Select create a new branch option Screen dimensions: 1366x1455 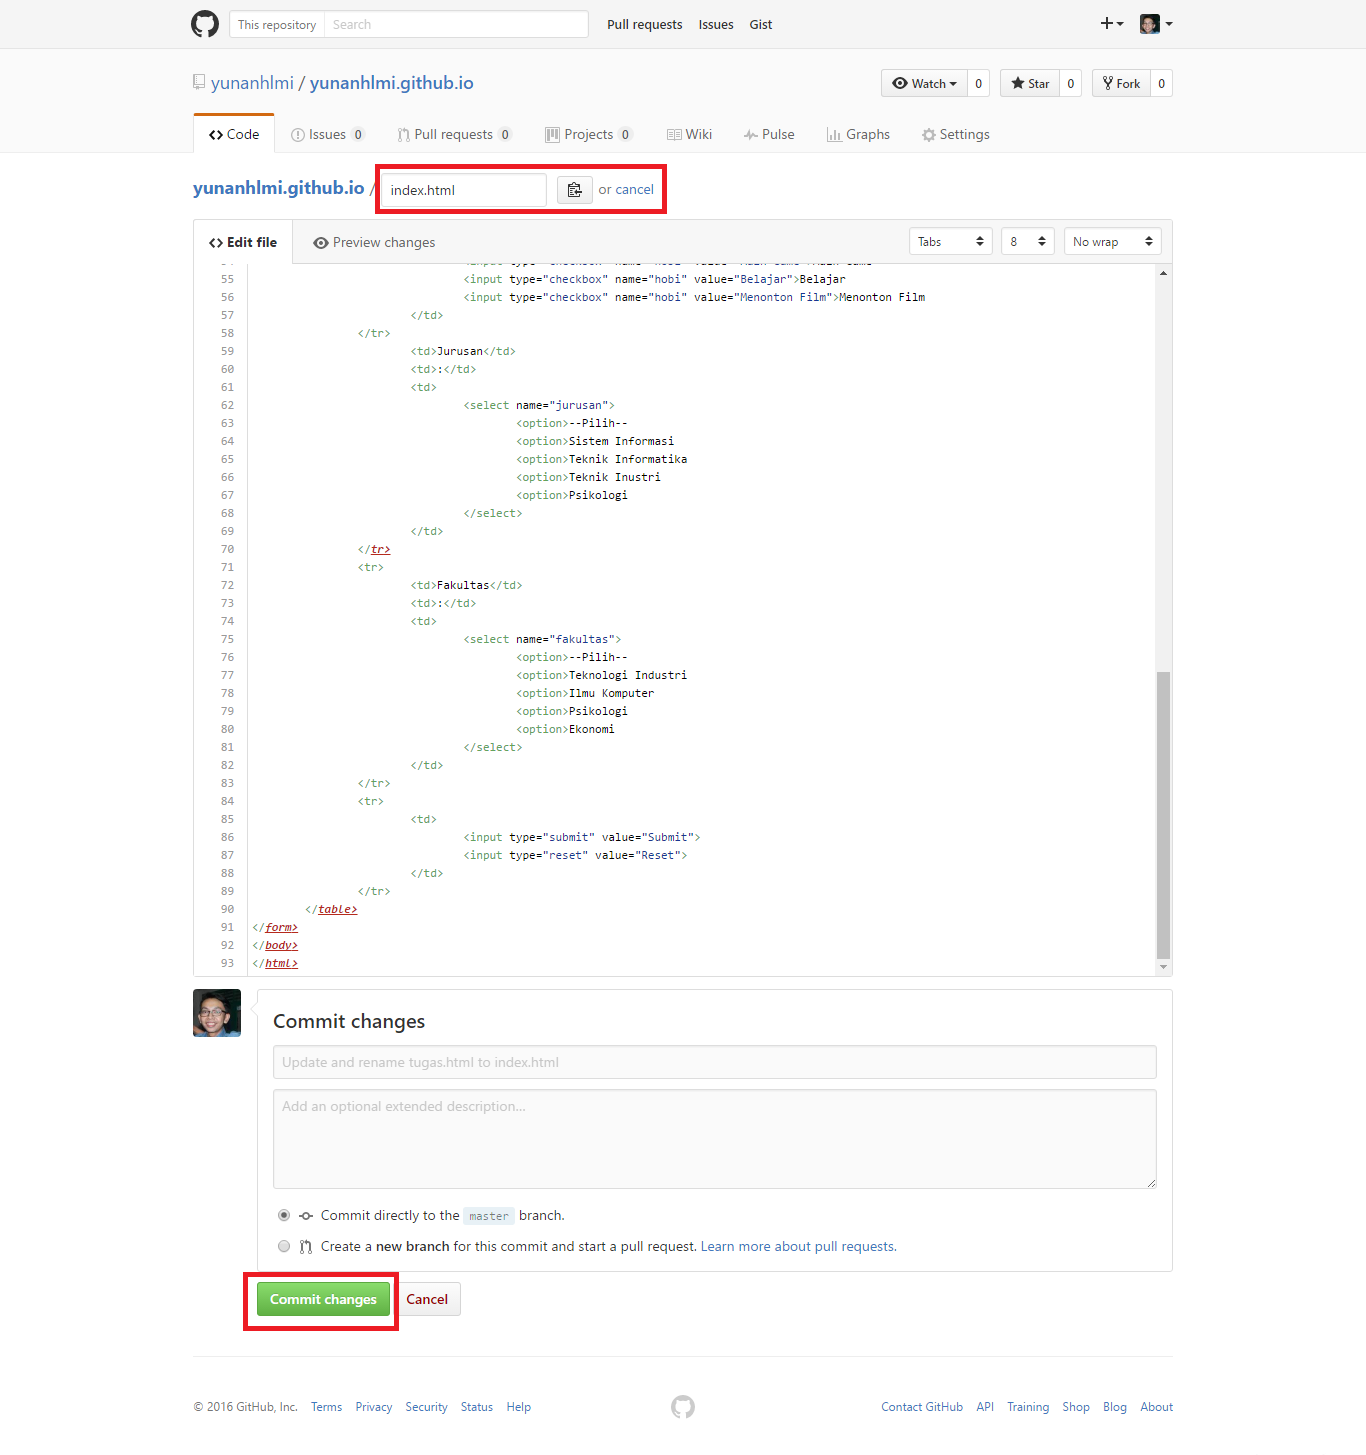pos(284,1247)
